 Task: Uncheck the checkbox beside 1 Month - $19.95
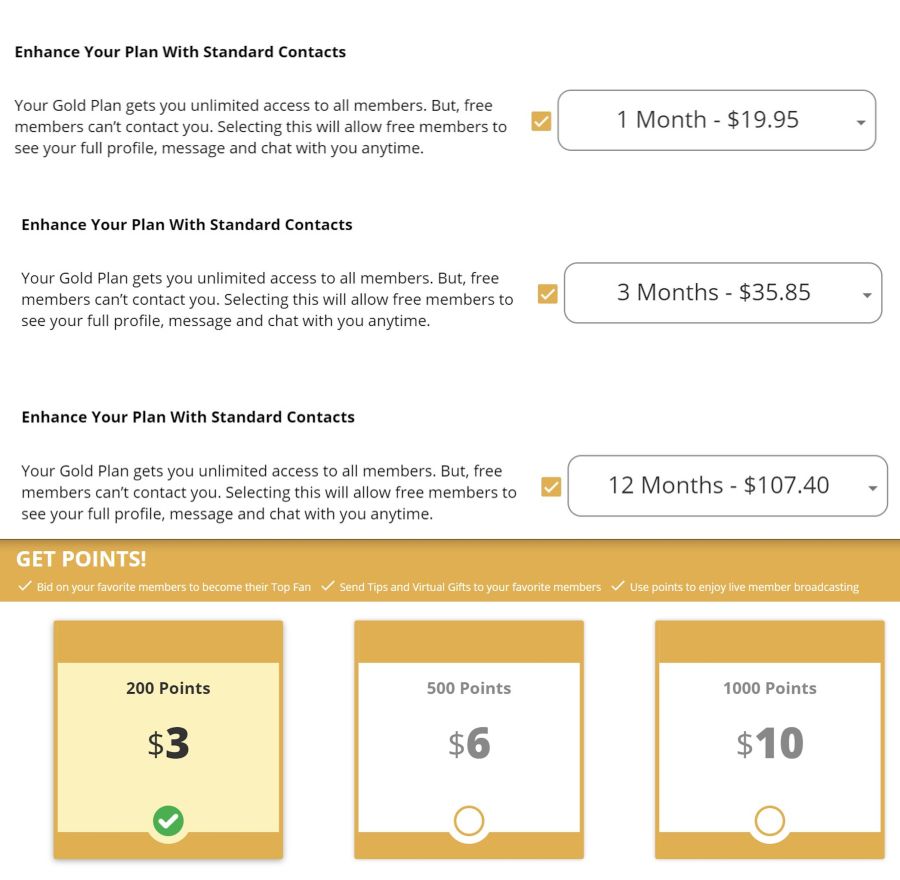(541, 121)
